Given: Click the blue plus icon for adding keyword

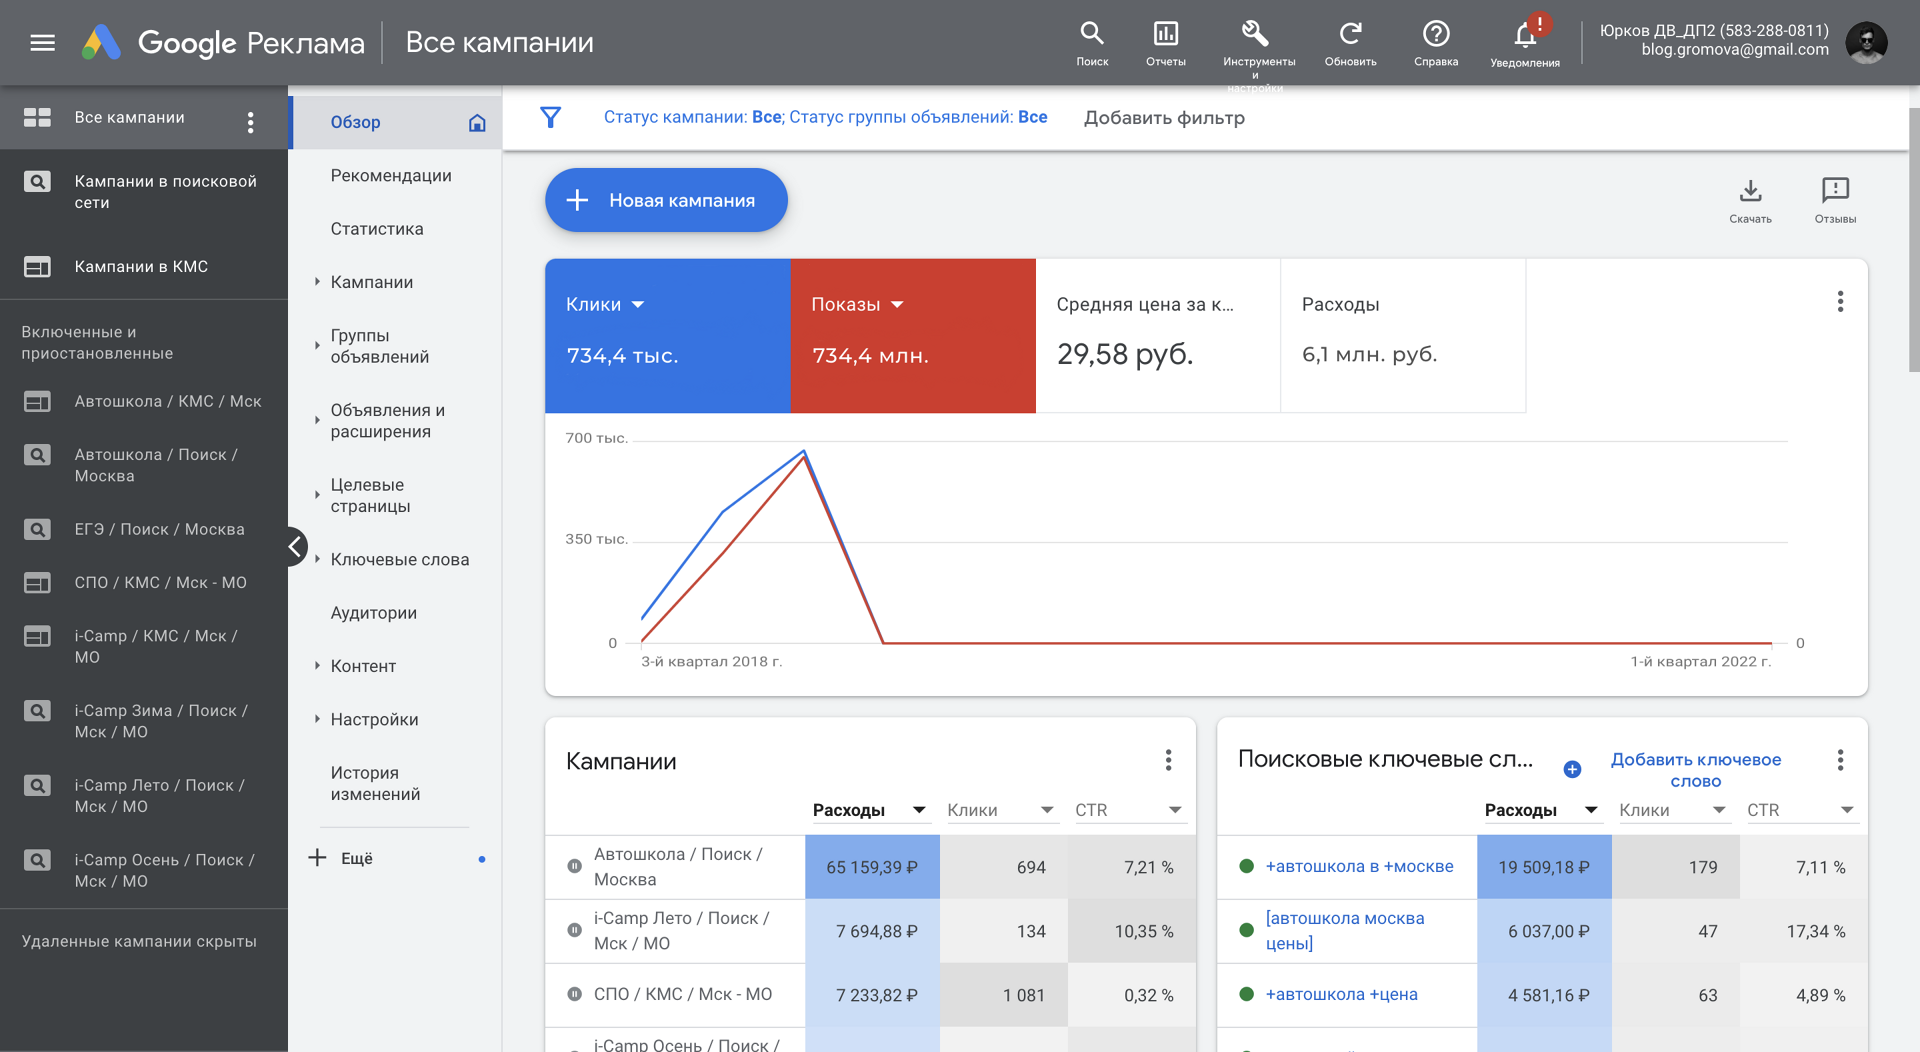Looking at the screenshot, I should coord(1572,769).
